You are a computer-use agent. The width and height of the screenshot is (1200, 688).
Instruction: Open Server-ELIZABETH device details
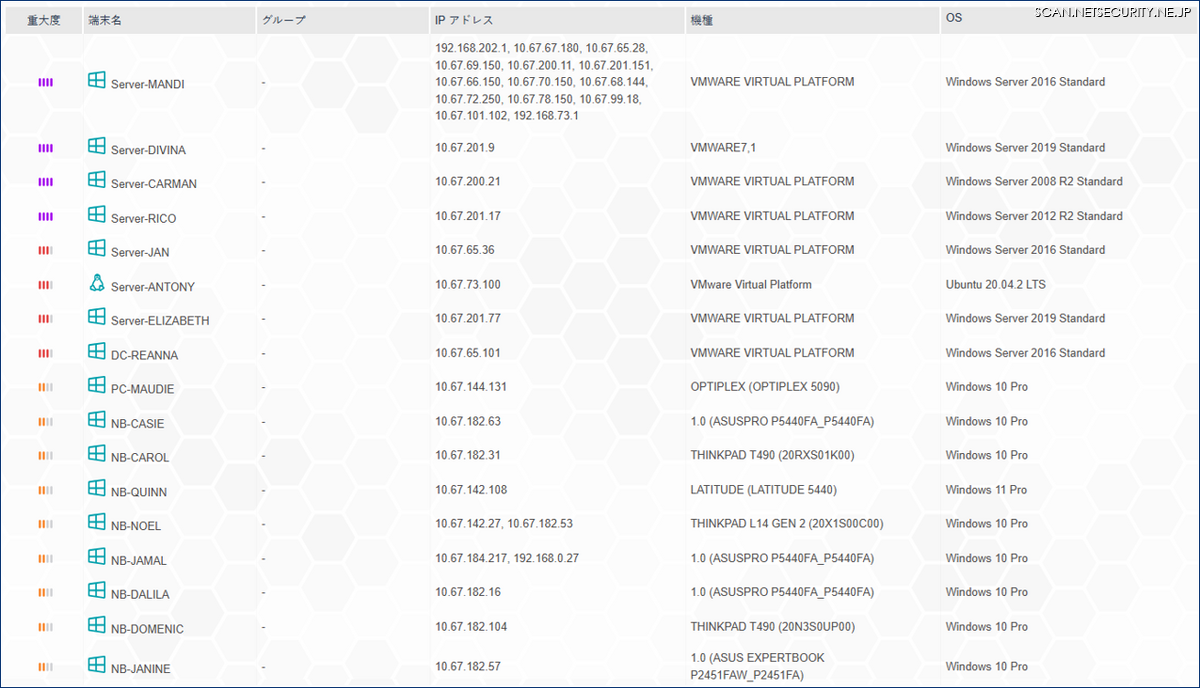pyautogui.click(x=160, y=321)
